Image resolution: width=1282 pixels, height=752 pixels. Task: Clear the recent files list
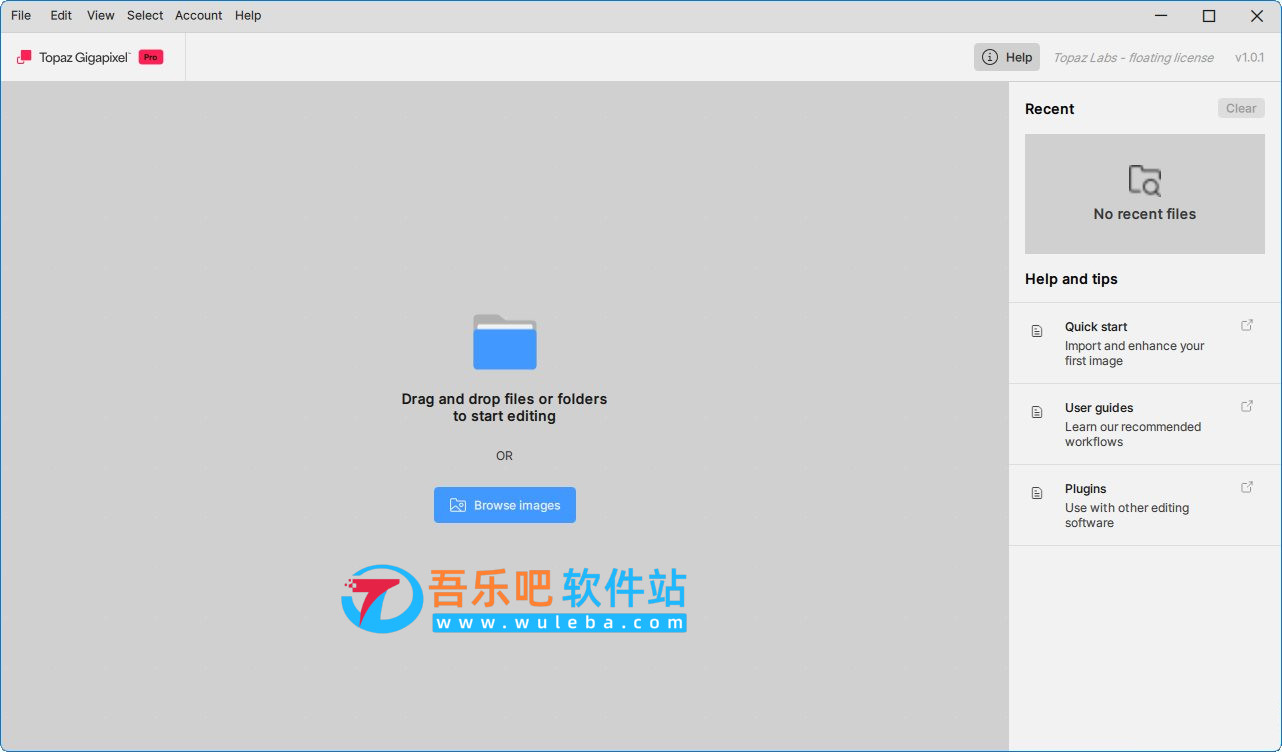tap(1241, 108)
